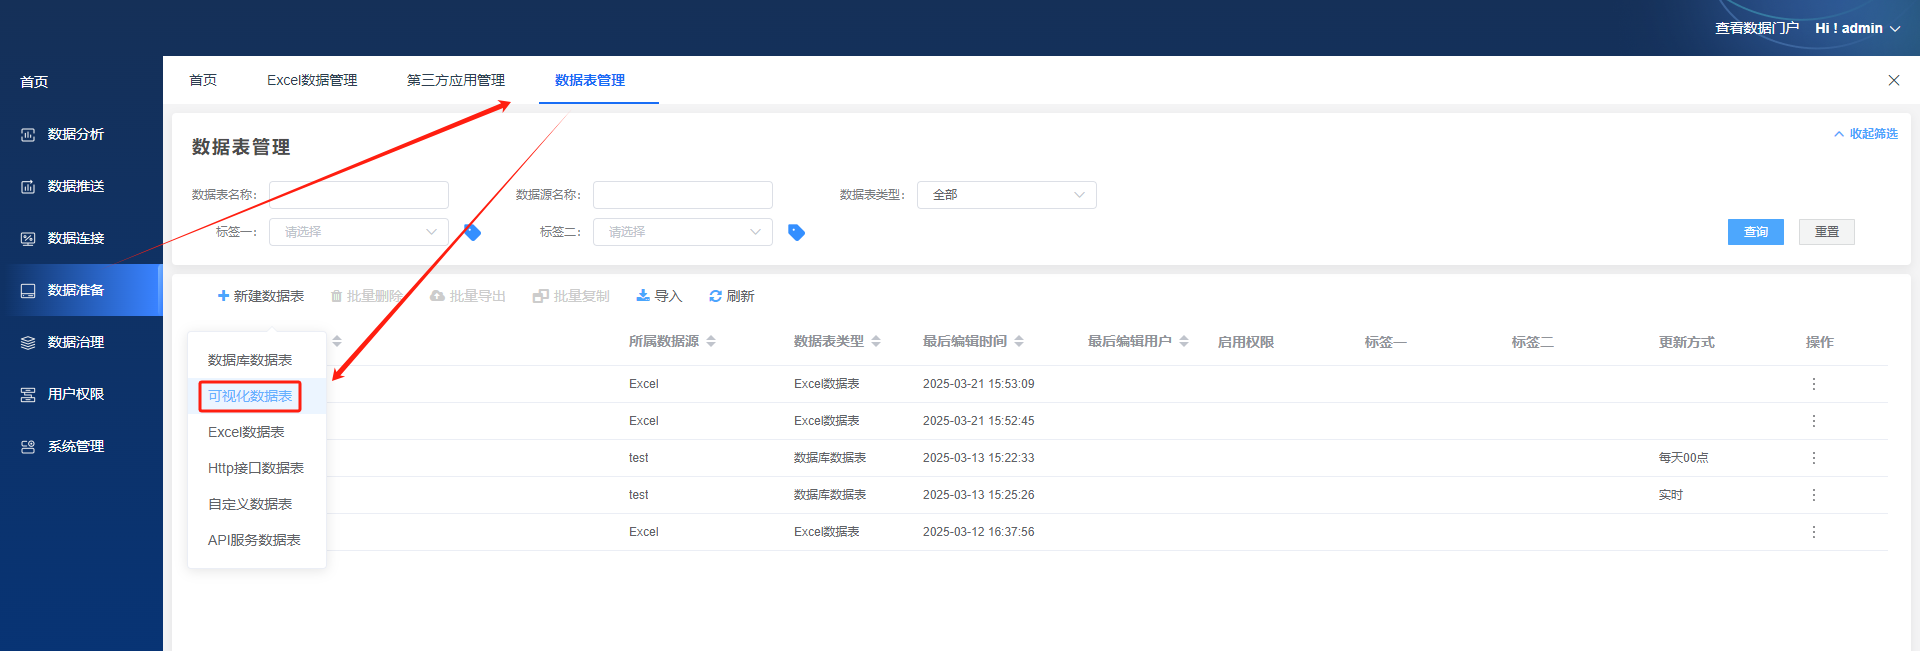The width and height of the screenshot is (1920, 651).
Task: Open the more-actions menu on first row
Action: click(1813, 384)
